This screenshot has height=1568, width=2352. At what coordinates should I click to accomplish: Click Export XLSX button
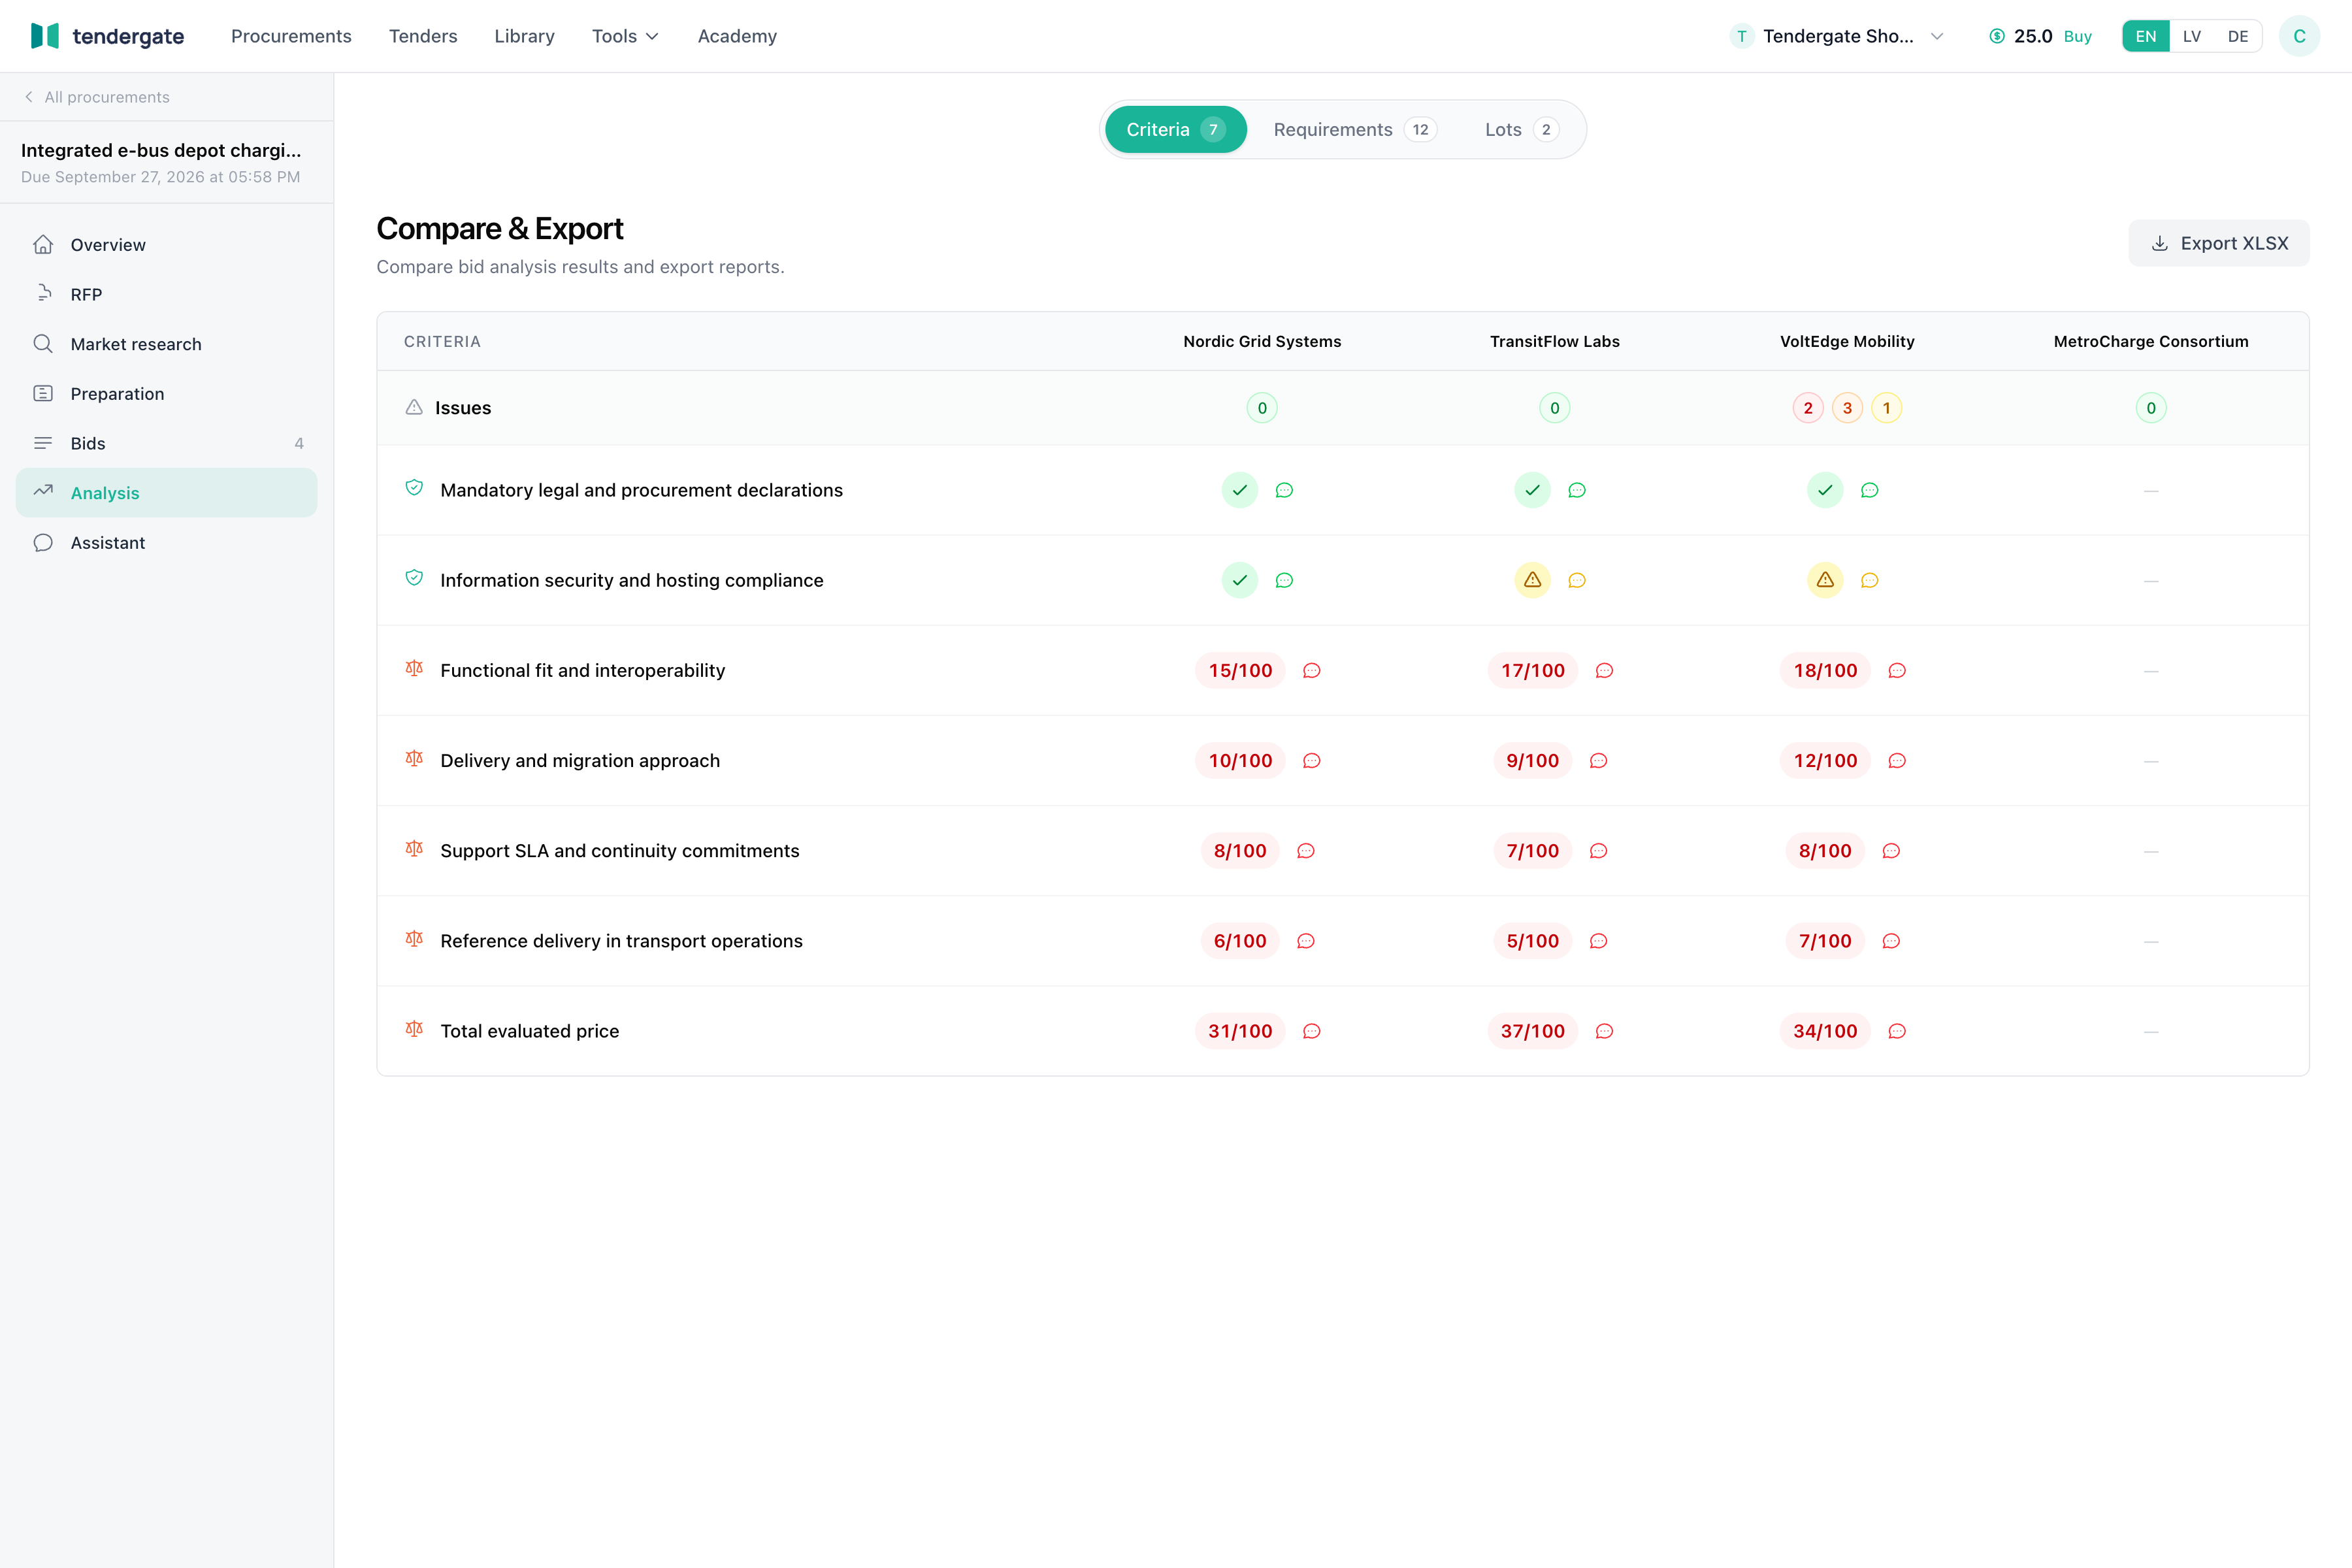pyautogui.click(x=2219, y=243)
